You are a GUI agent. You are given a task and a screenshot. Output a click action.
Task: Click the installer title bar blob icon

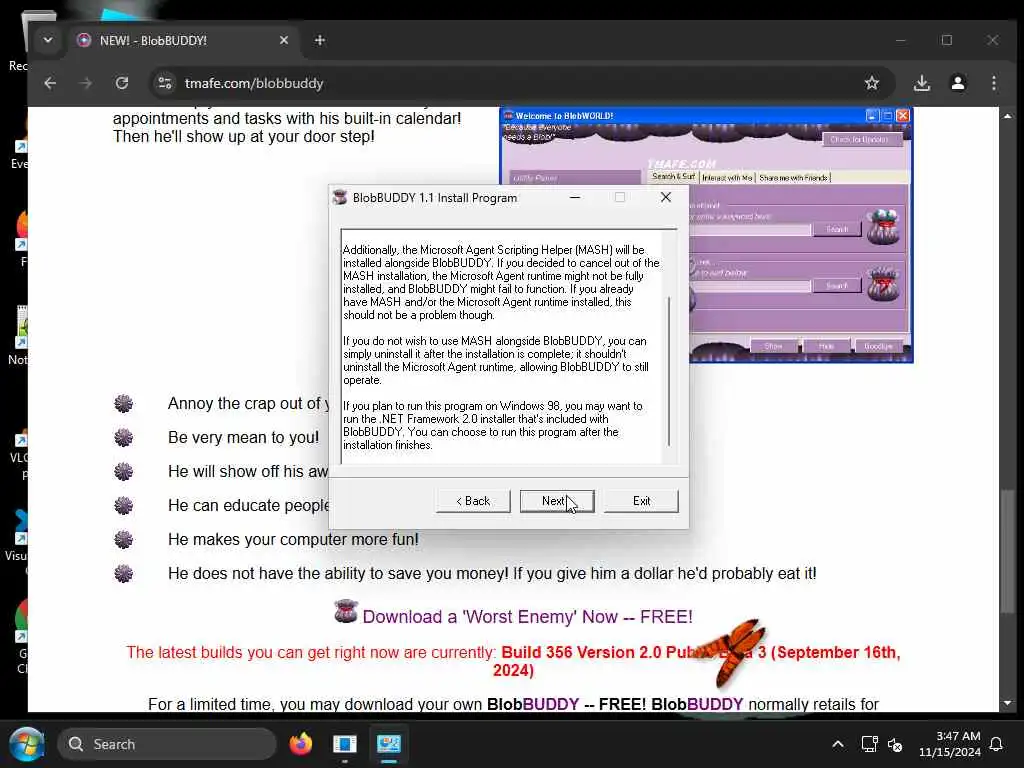click(340, 197)
